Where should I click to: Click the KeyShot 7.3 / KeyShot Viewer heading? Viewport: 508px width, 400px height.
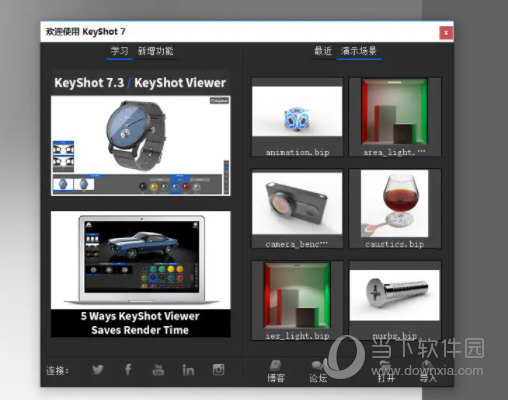(x=140, y=83)
